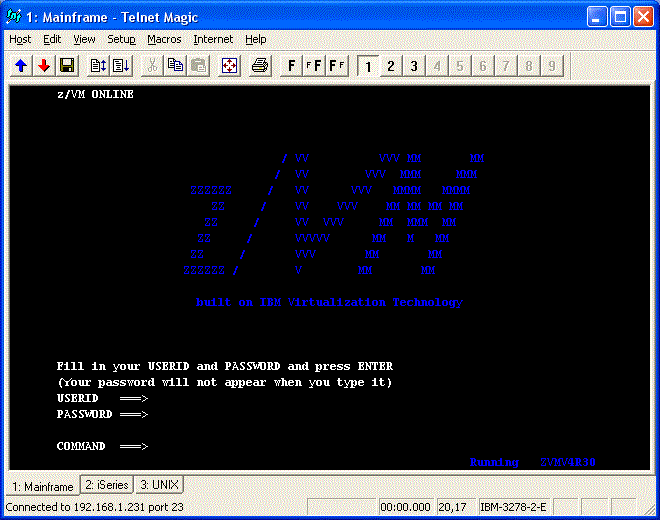660x520 pixels.
Task: Select session button 1 in toolbar
Action: (x=368, y=66)
